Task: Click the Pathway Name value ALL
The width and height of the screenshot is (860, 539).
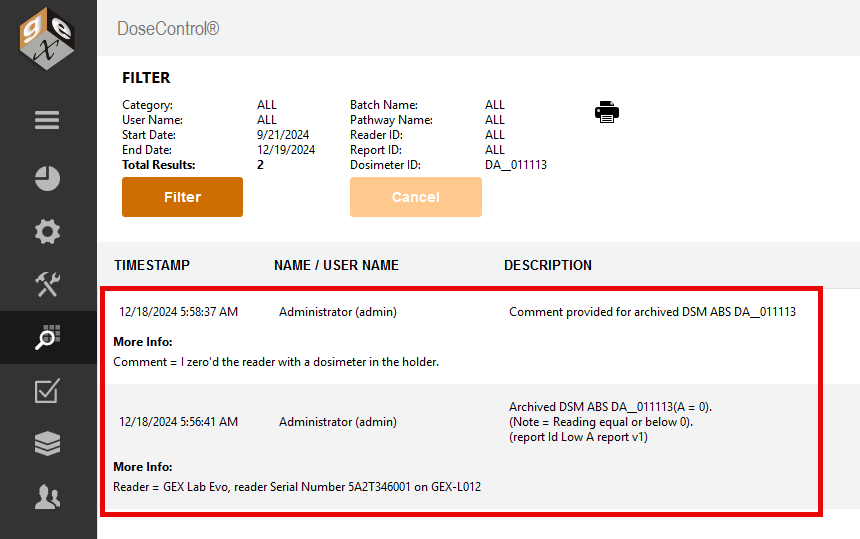Action: (495, 120)
